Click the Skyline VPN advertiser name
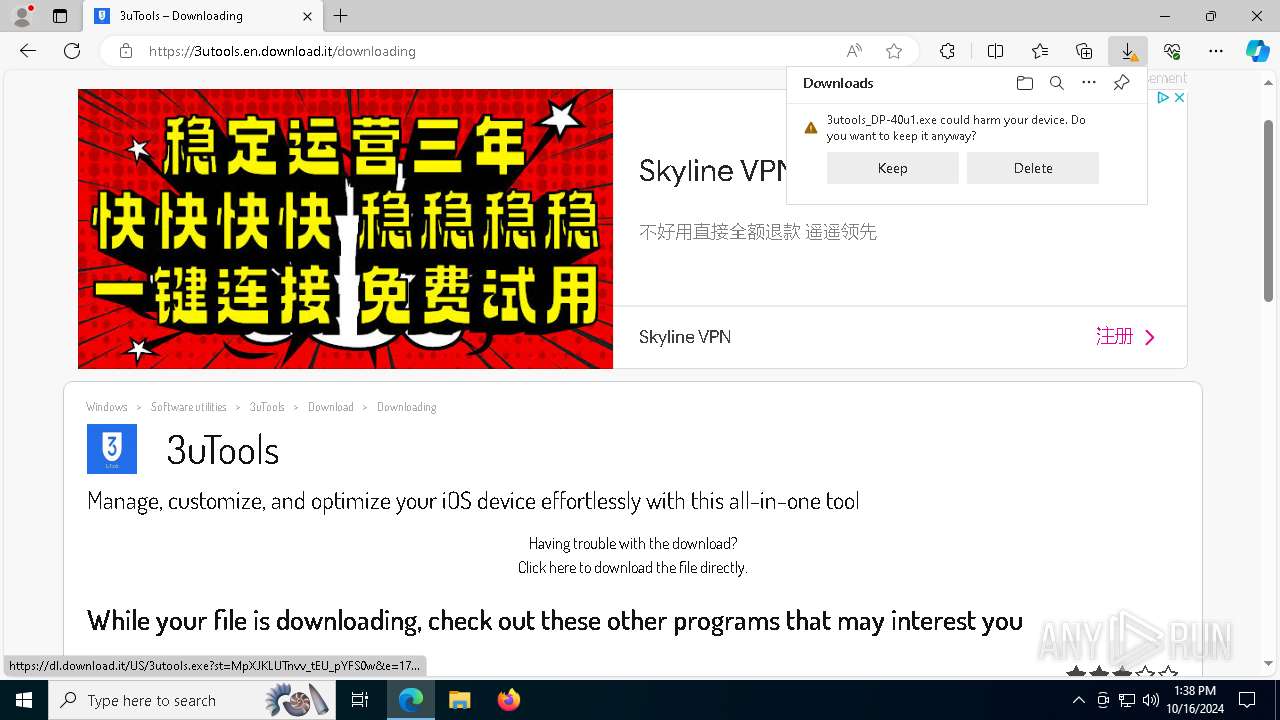 click(x=685, y=337)
